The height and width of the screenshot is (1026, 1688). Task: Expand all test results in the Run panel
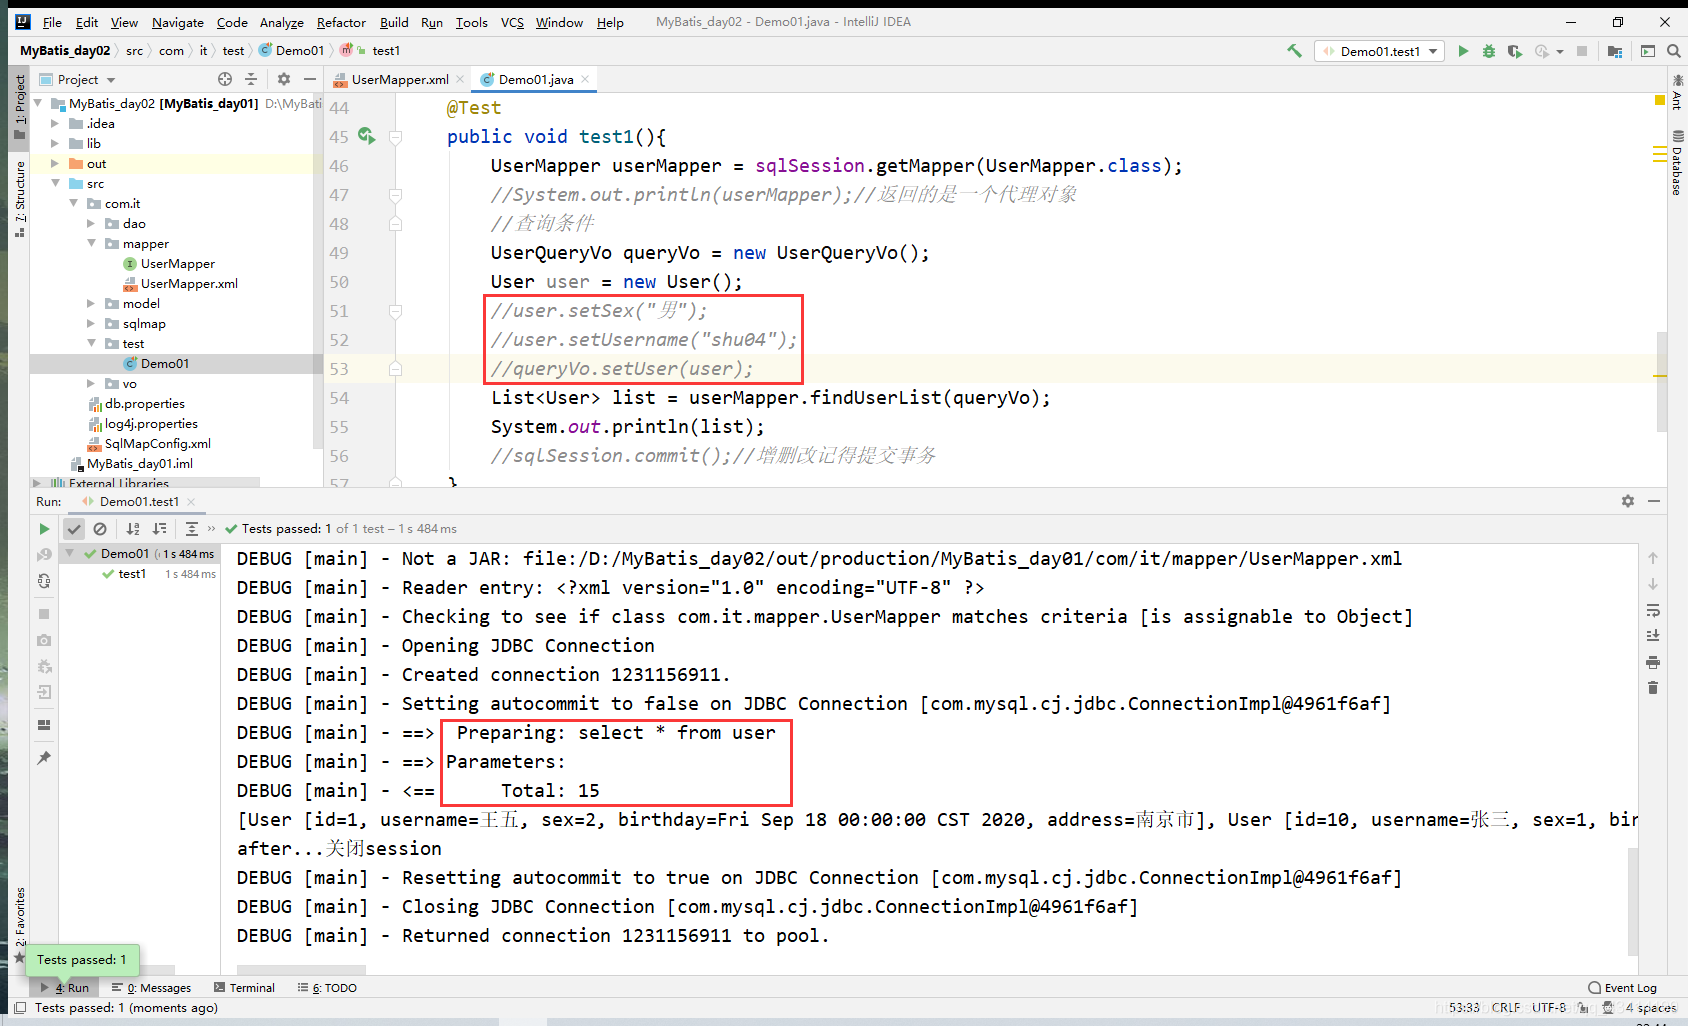(192, 529)
